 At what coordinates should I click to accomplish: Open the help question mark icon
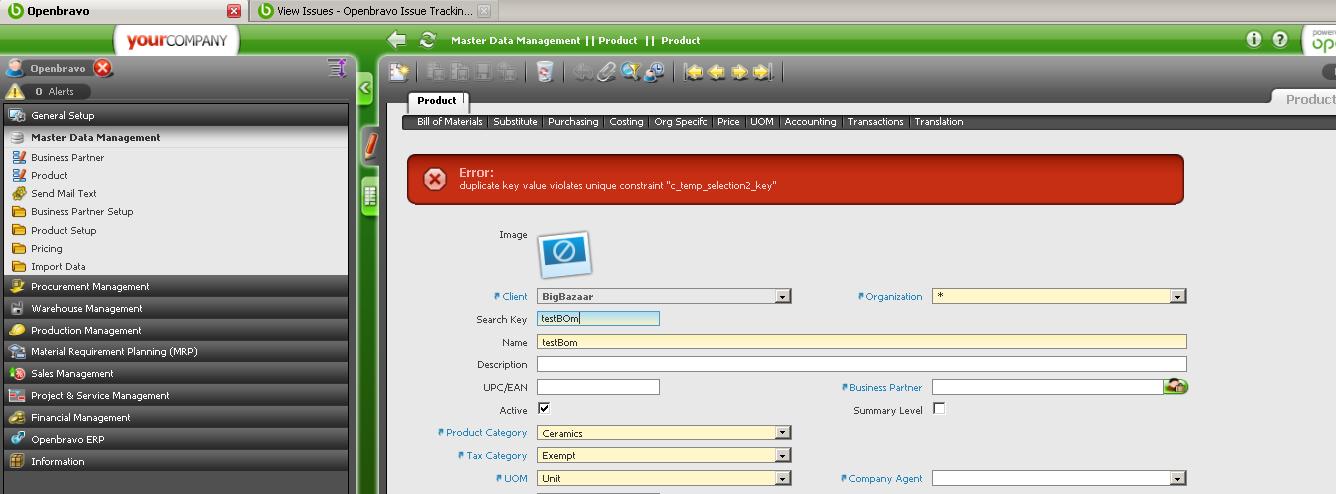pyautogui.click(x=1279, y=39)
